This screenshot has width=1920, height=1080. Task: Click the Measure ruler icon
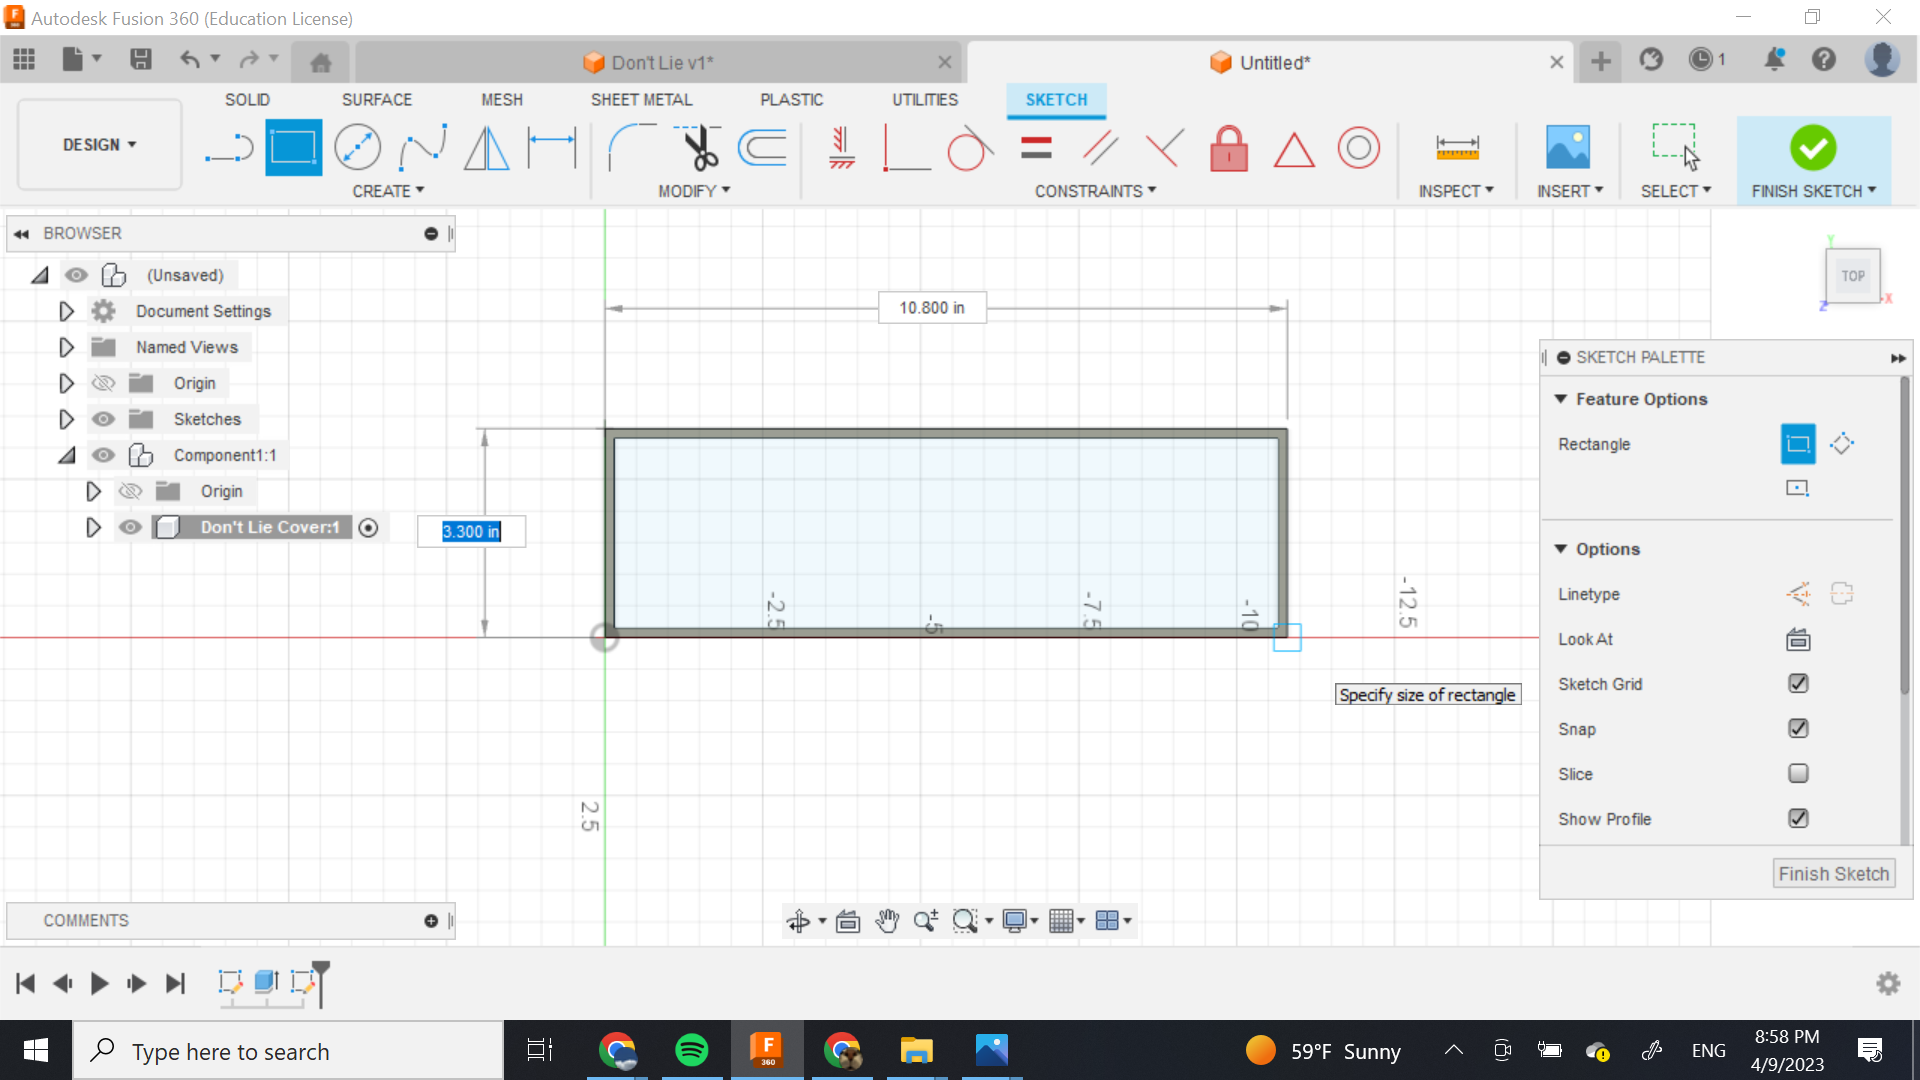click(x=1456, y=148)
